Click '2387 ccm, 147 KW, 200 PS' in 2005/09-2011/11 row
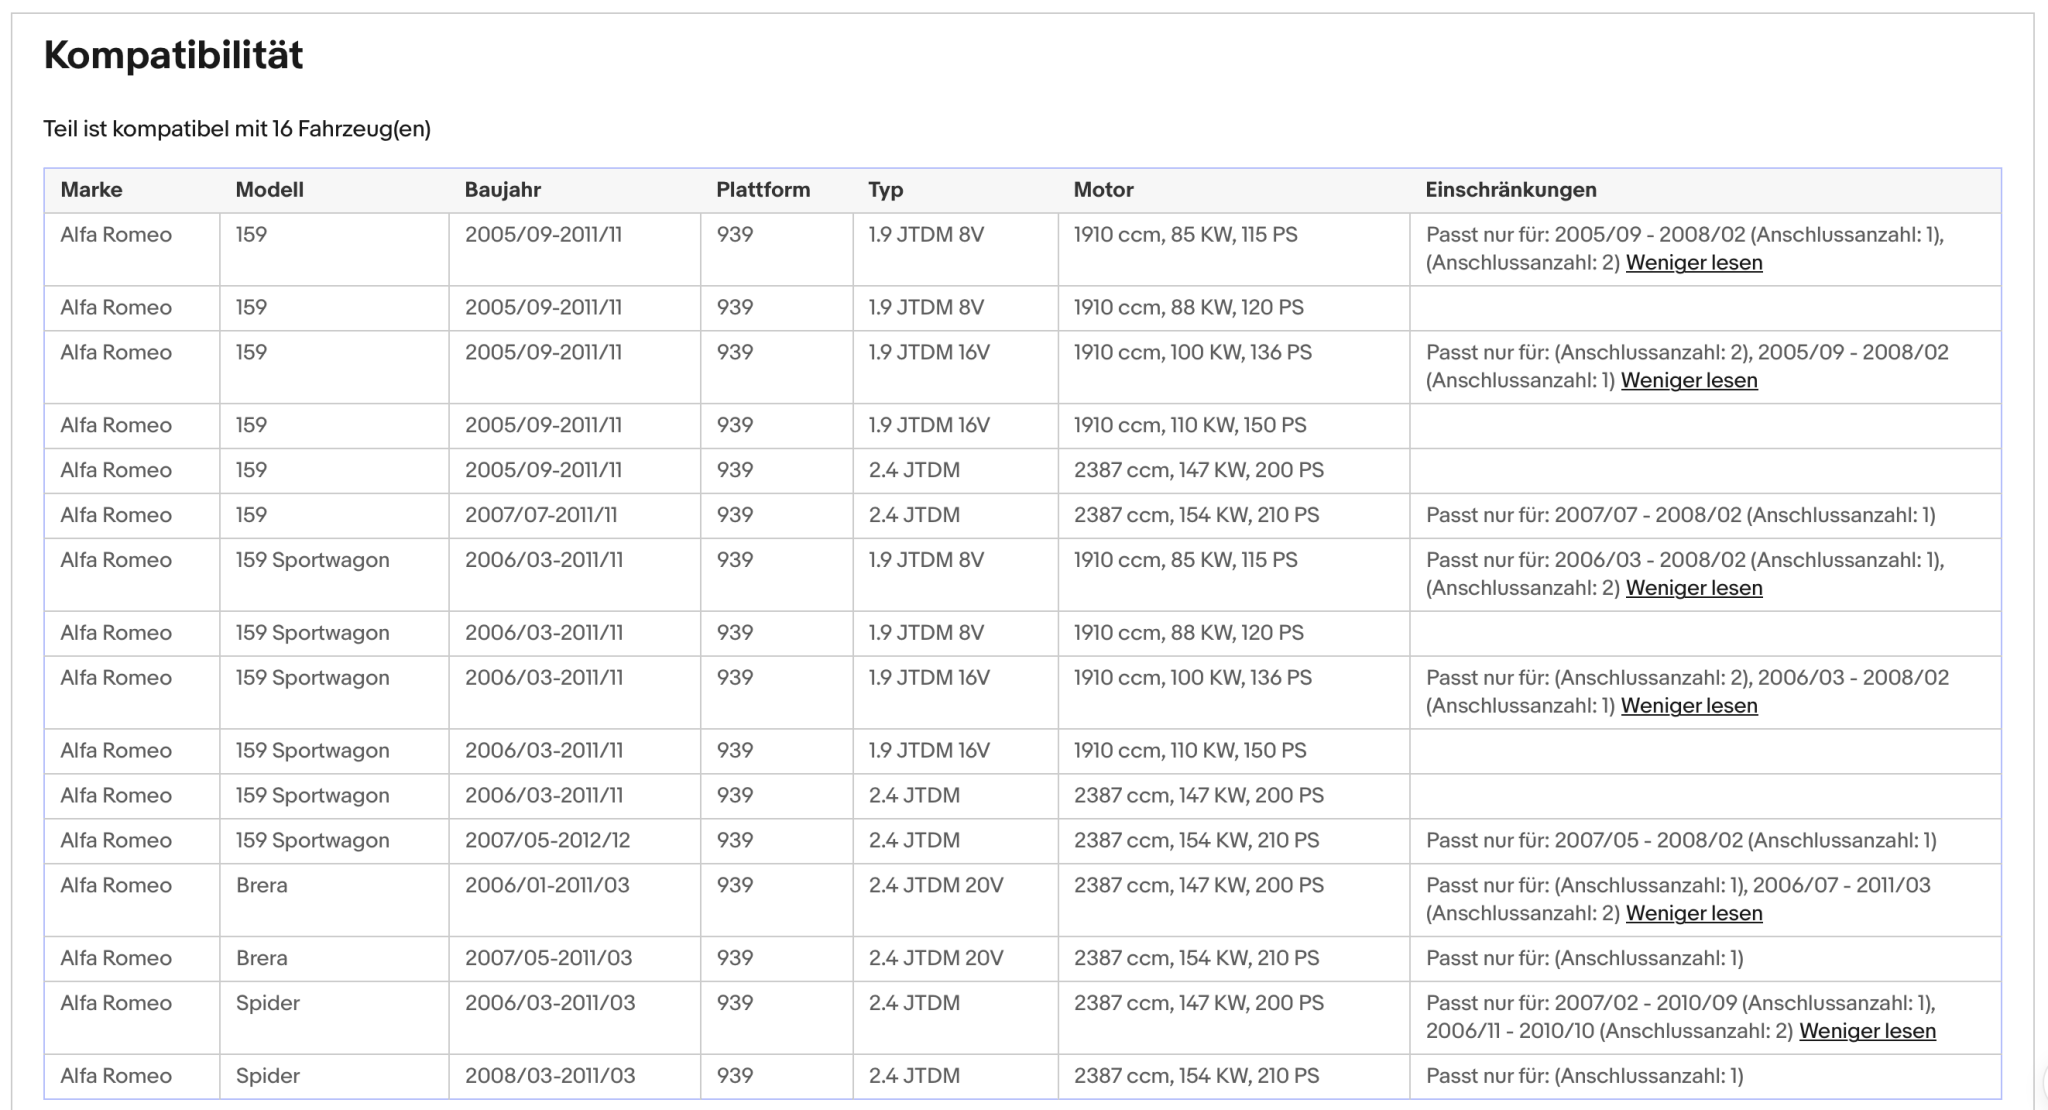The image size is (2048, 1110). tap(1198, 470)
